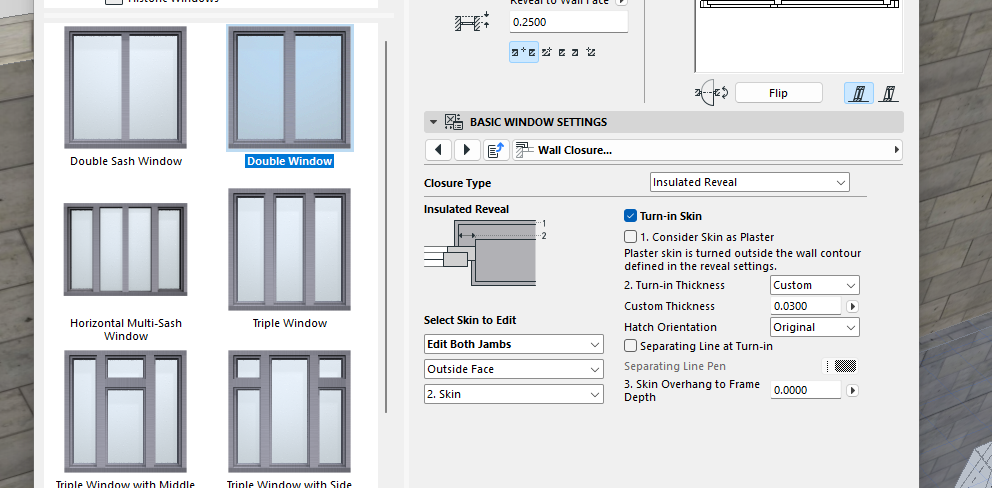Image resolution: width=992 pixels, height=488 pixels.
Task: Click the Reveal depth 0.2500 field
Action: click(x=569, y=22)
